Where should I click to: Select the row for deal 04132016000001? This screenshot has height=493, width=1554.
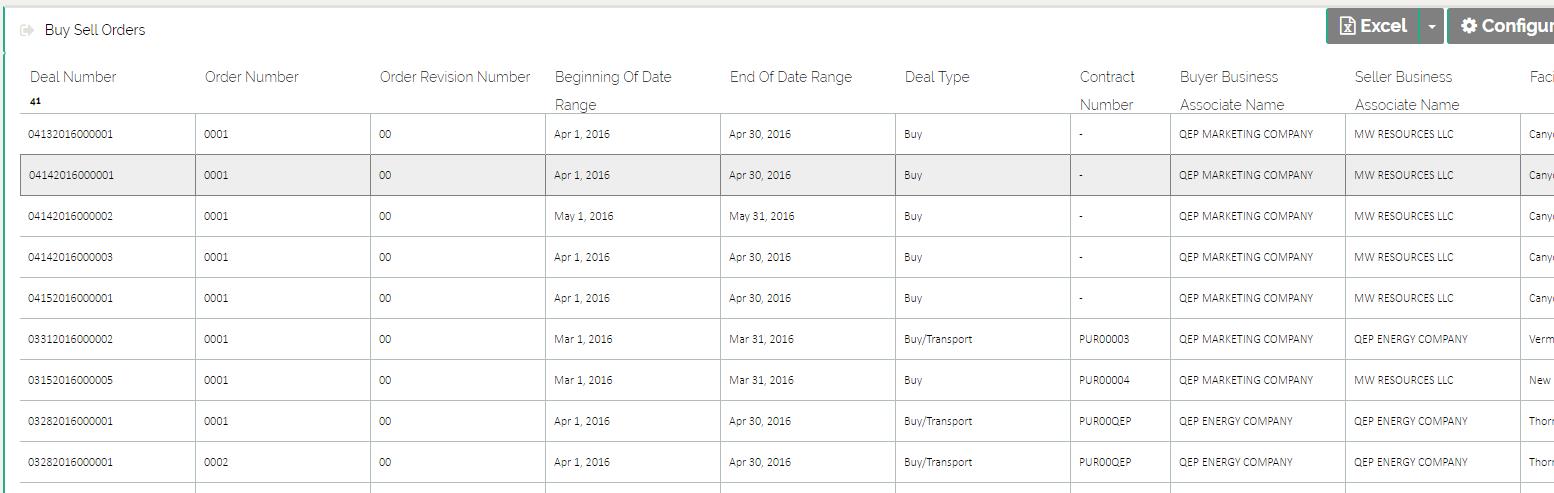[x=71, y=134]
